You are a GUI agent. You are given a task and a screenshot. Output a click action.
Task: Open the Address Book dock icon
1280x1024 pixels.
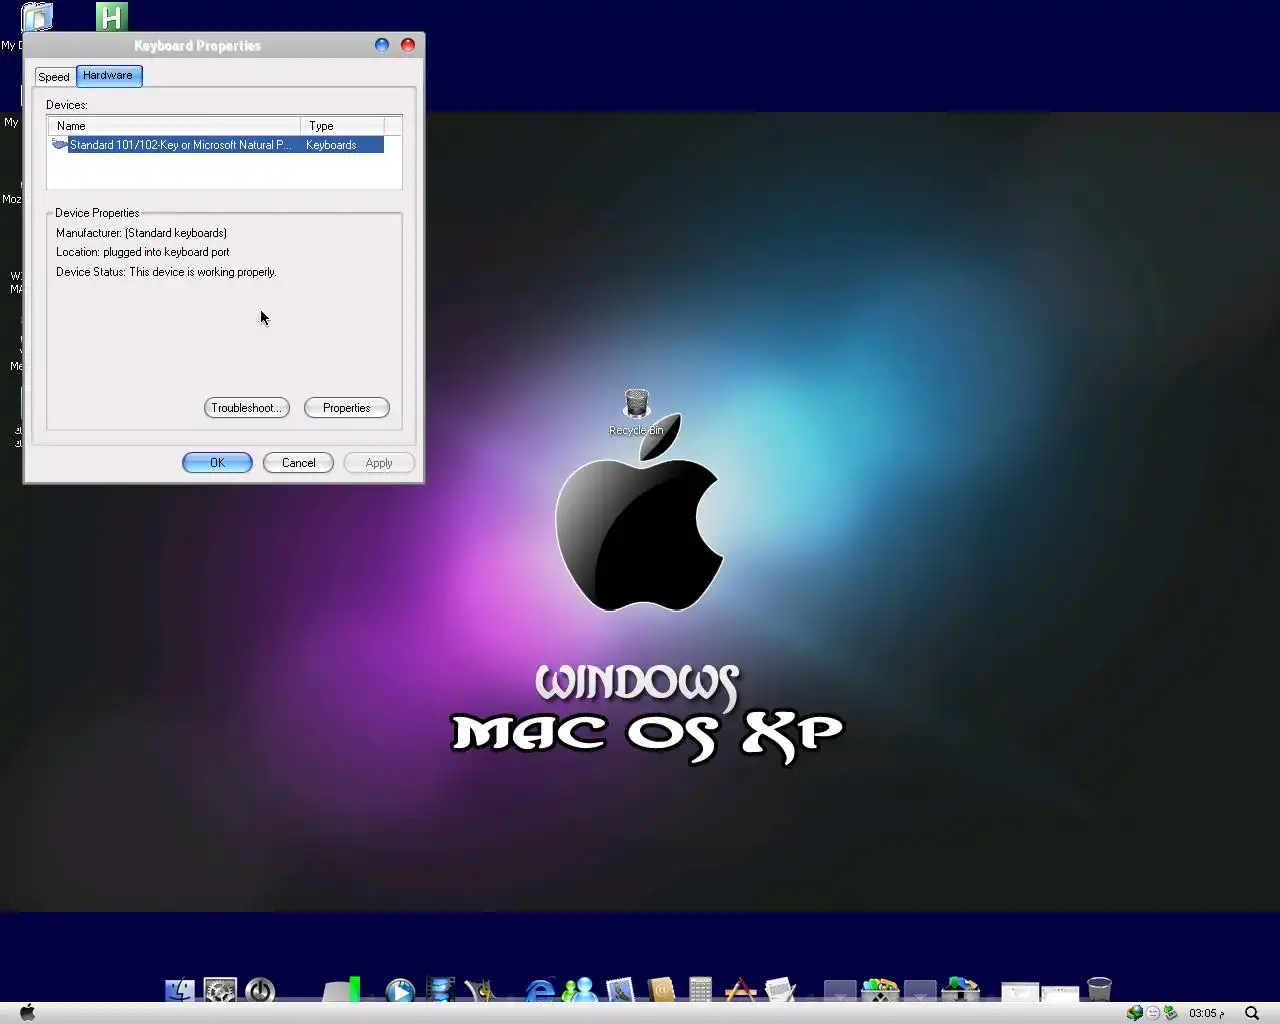tap(660, 990)
